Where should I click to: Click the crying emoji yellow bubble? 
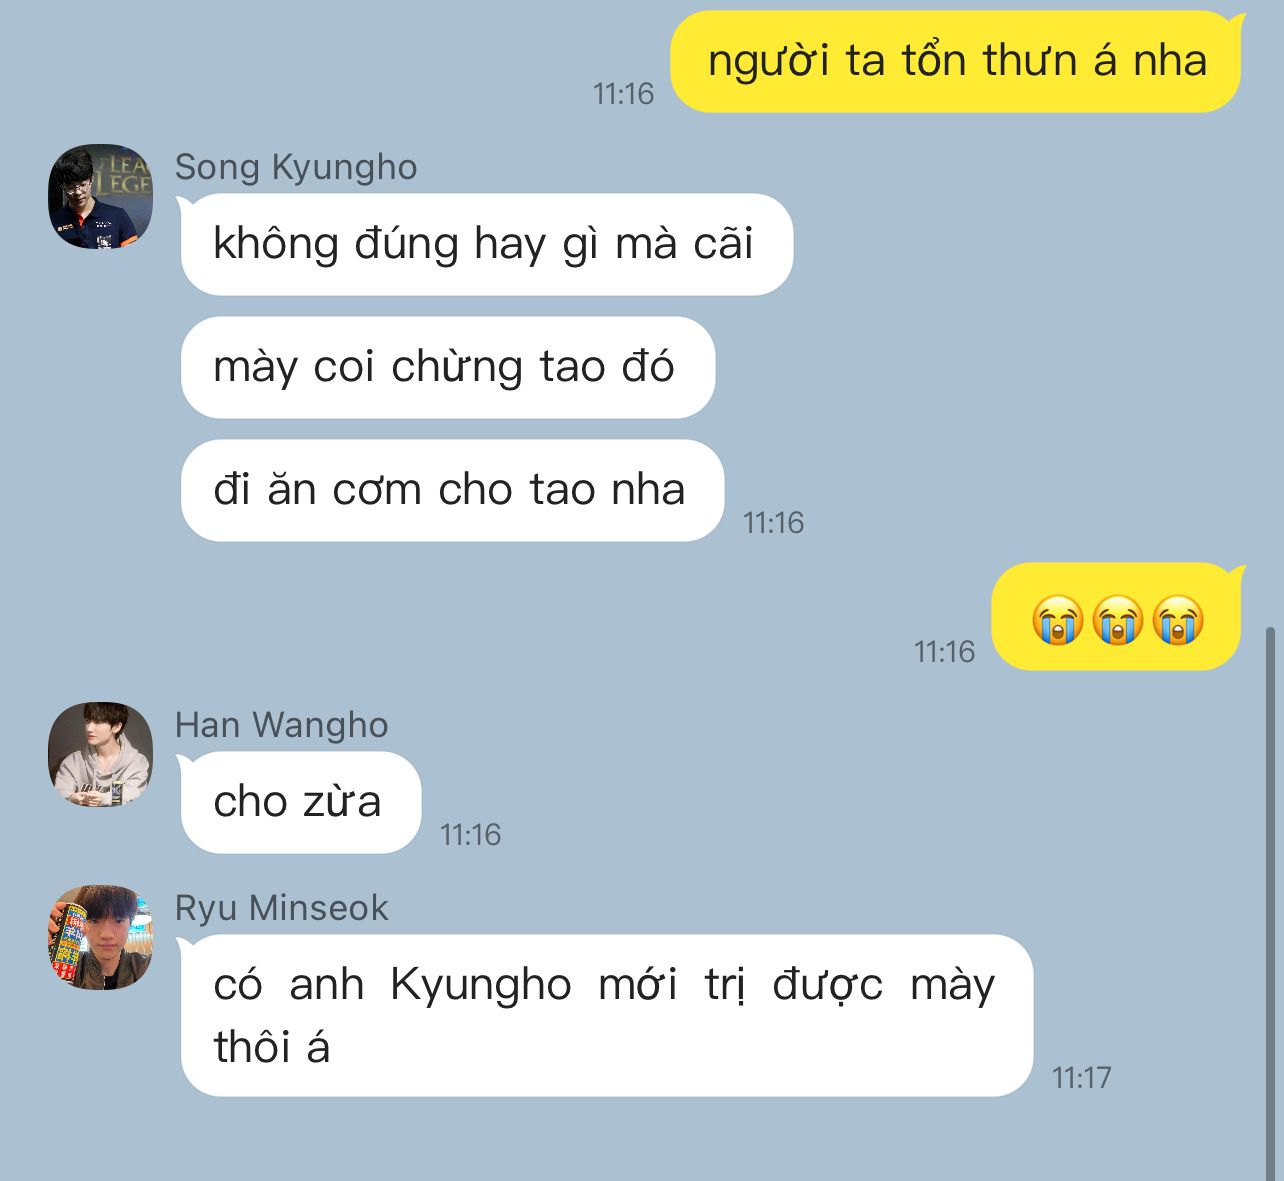click(x=1116, y=617)
